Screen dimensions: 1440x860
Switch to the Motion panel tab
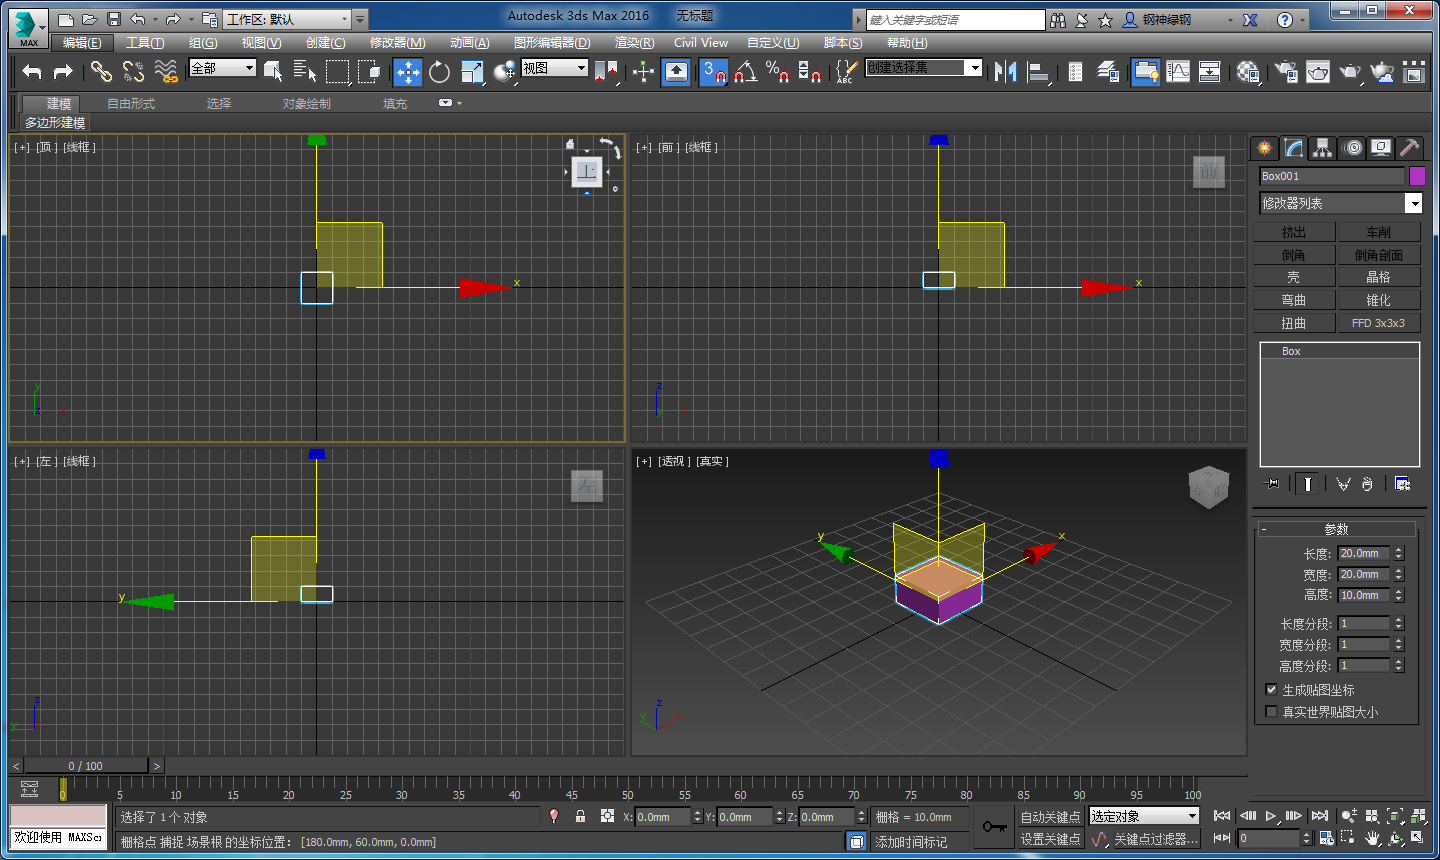tap(1352, 148)
